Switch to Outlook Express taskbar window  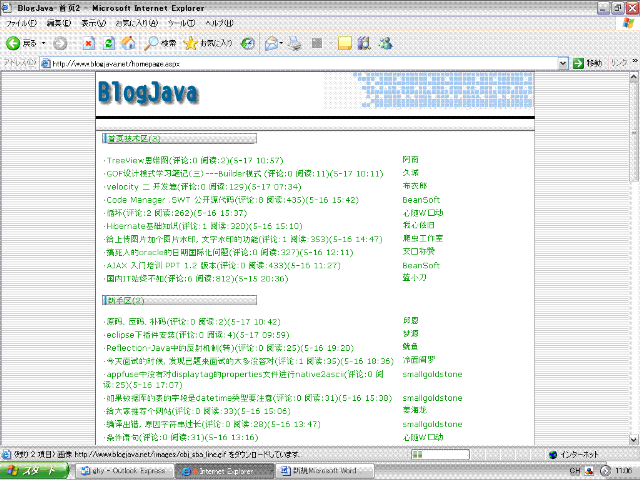click(124, 471)
